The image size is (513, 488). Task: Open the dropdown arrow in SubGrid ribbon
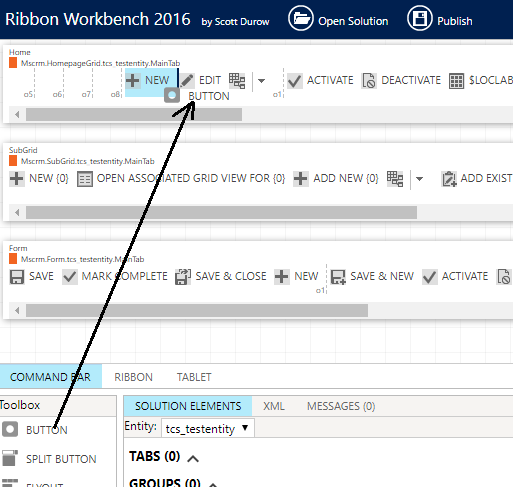(419, 179)
